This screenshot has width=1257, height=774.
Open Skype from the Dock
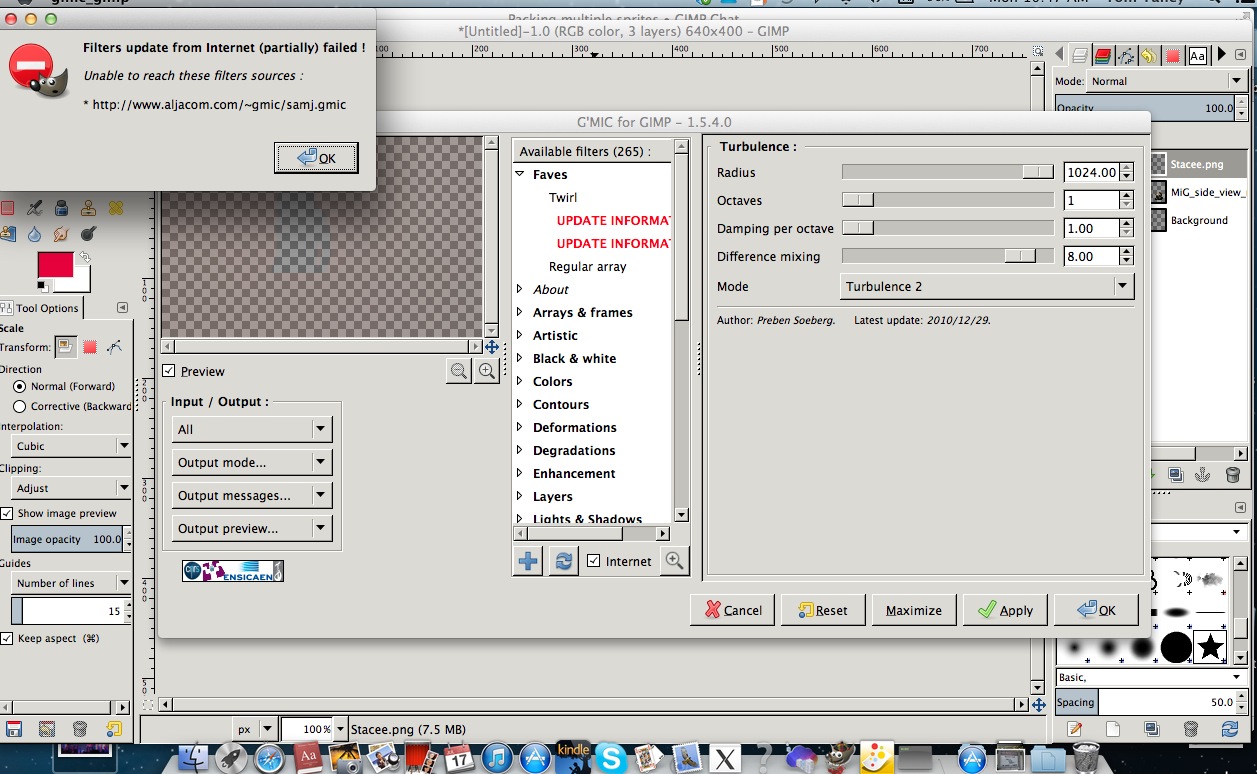tap(610, 758)
